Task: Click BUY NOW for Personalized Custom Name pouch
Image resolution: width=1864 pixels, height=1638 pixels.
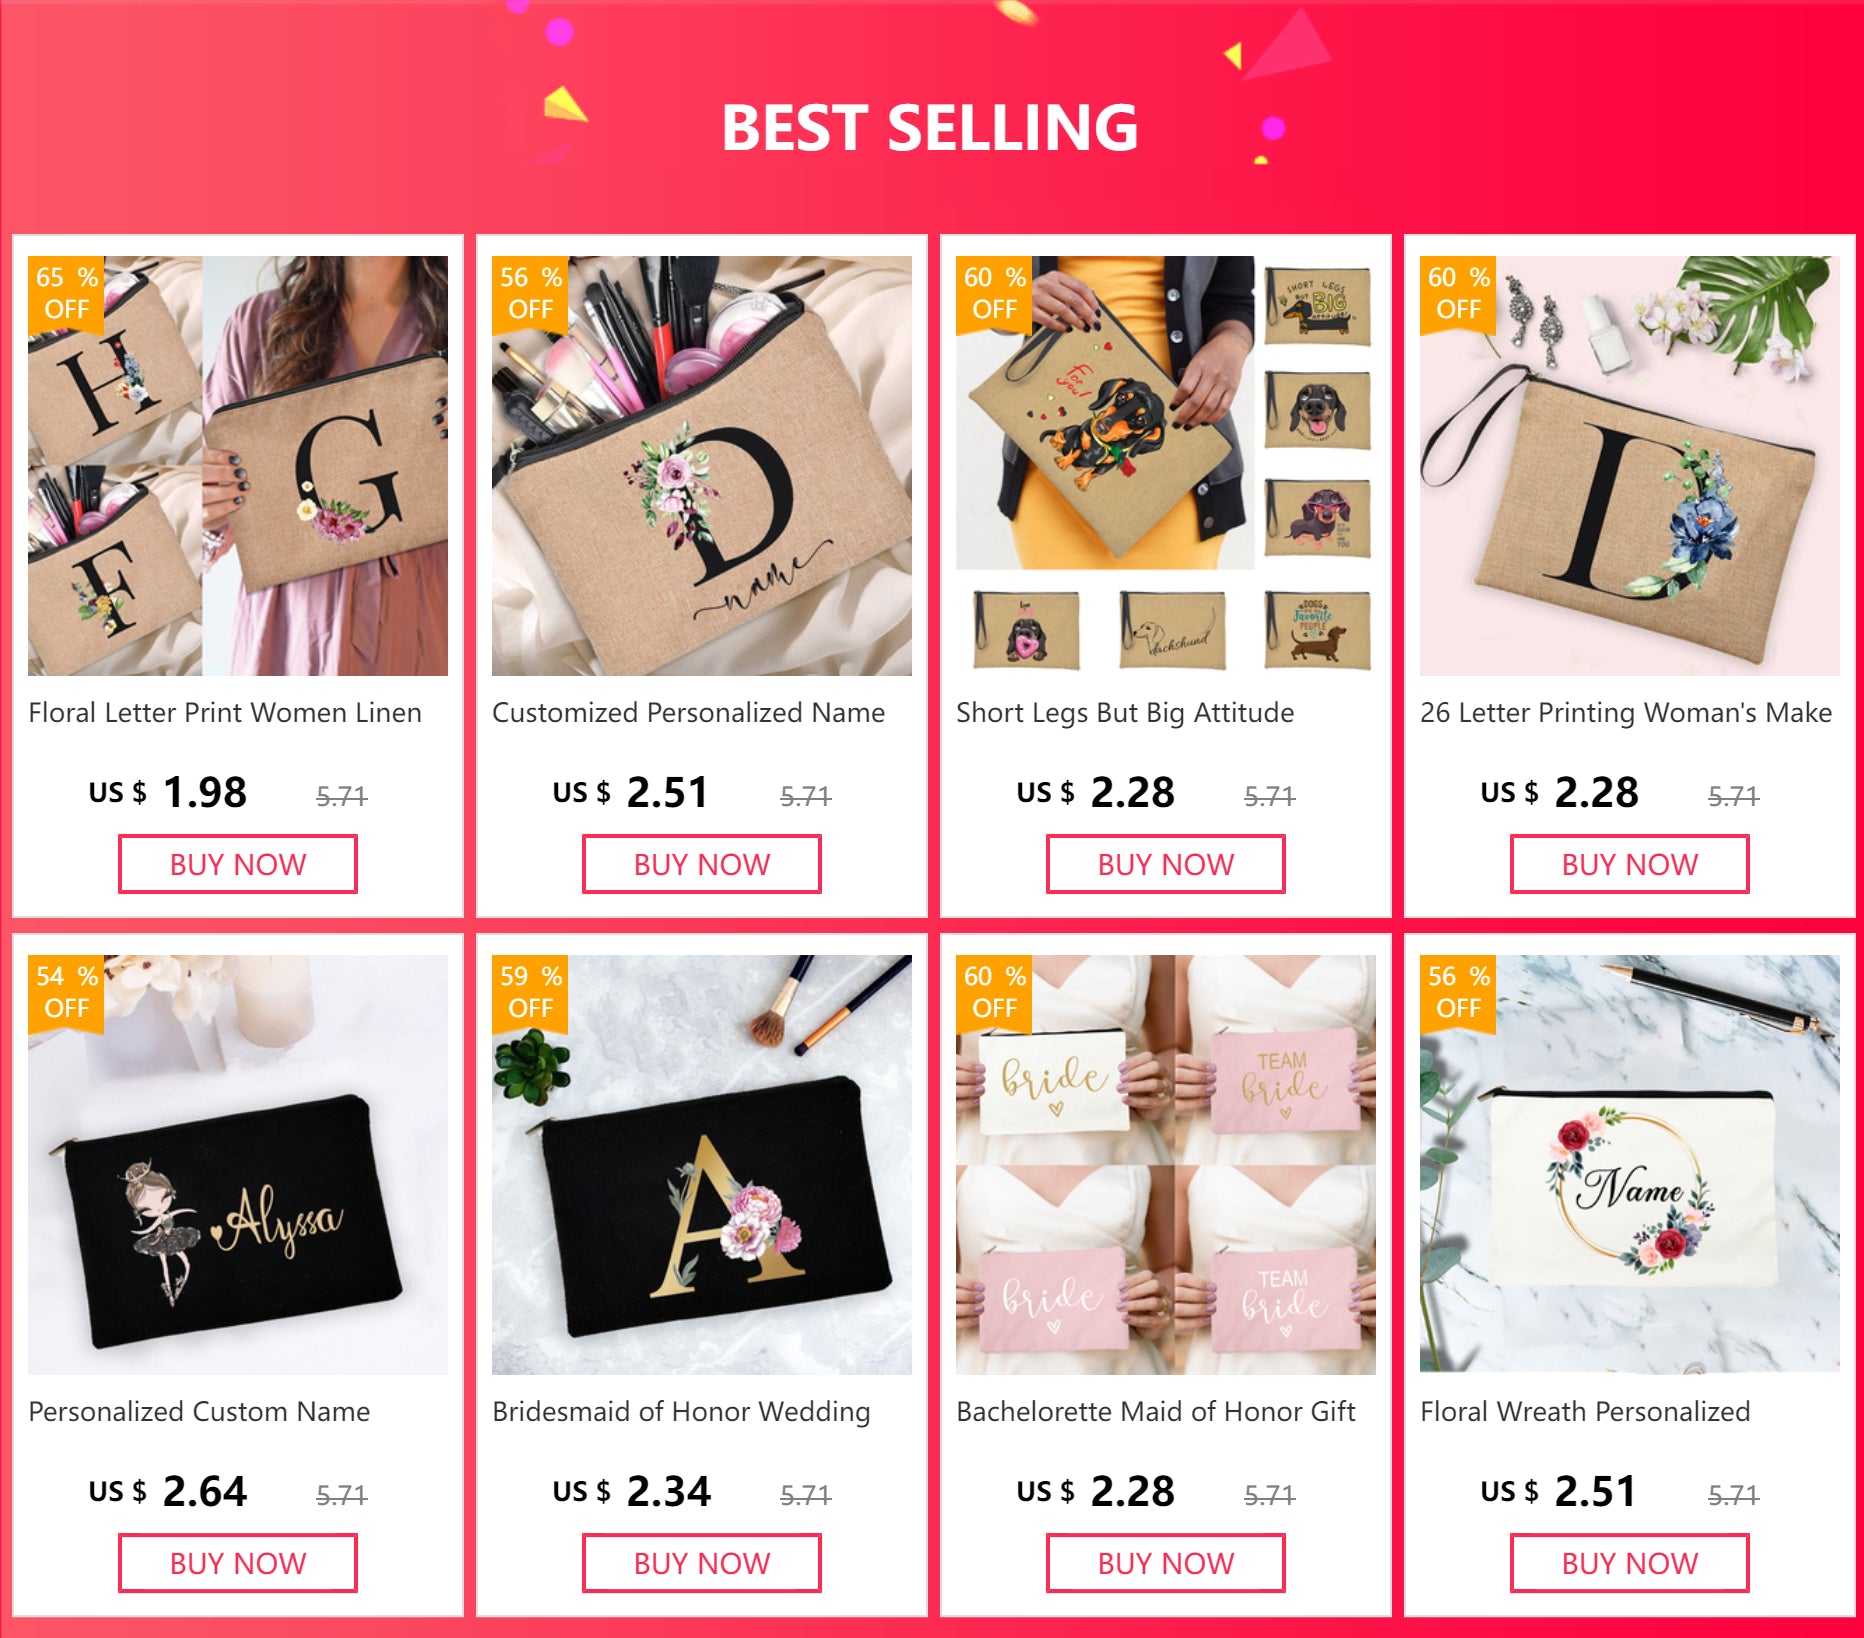Action: [x=238, y=1563]
